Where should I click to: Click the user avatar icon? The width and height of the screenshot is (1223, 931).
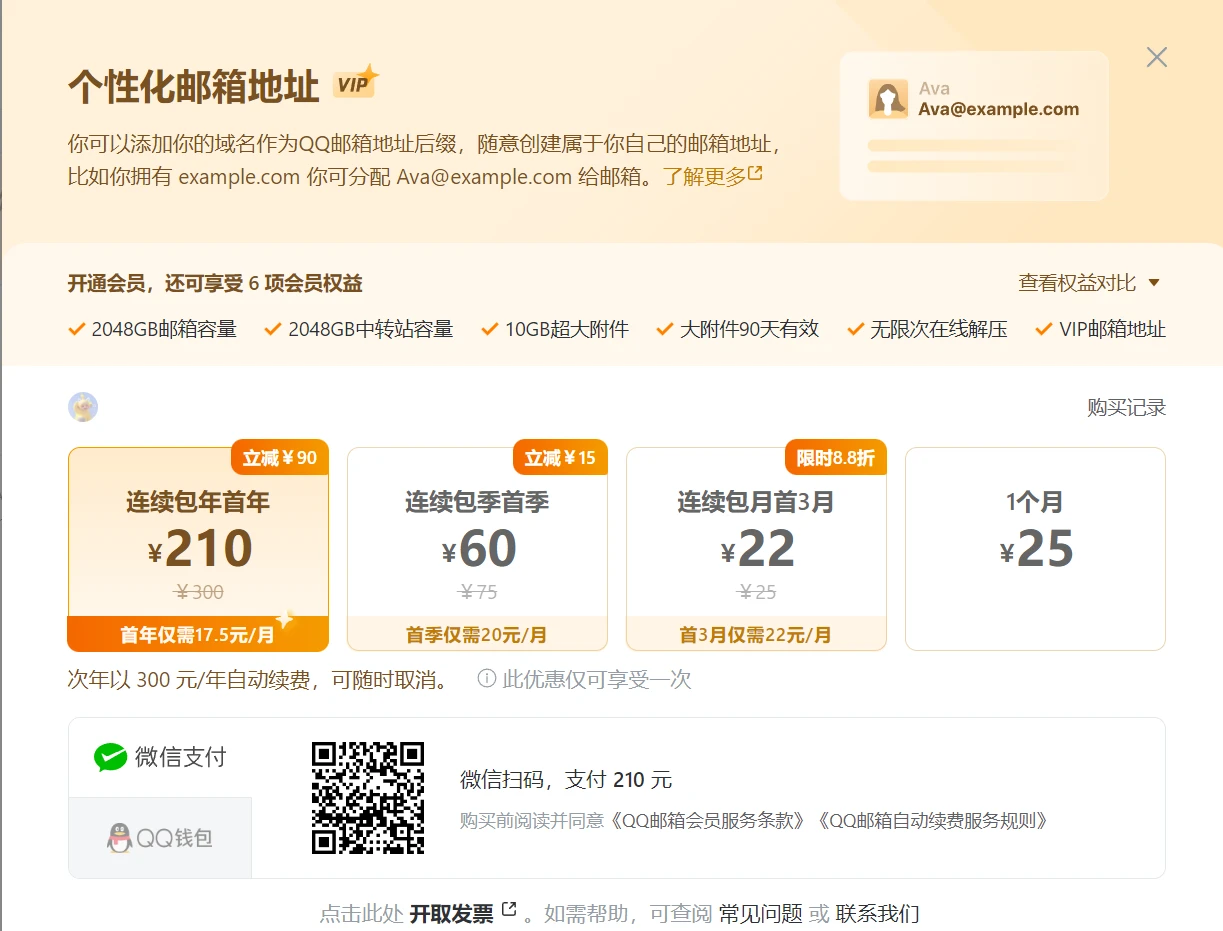pos(83,407)
